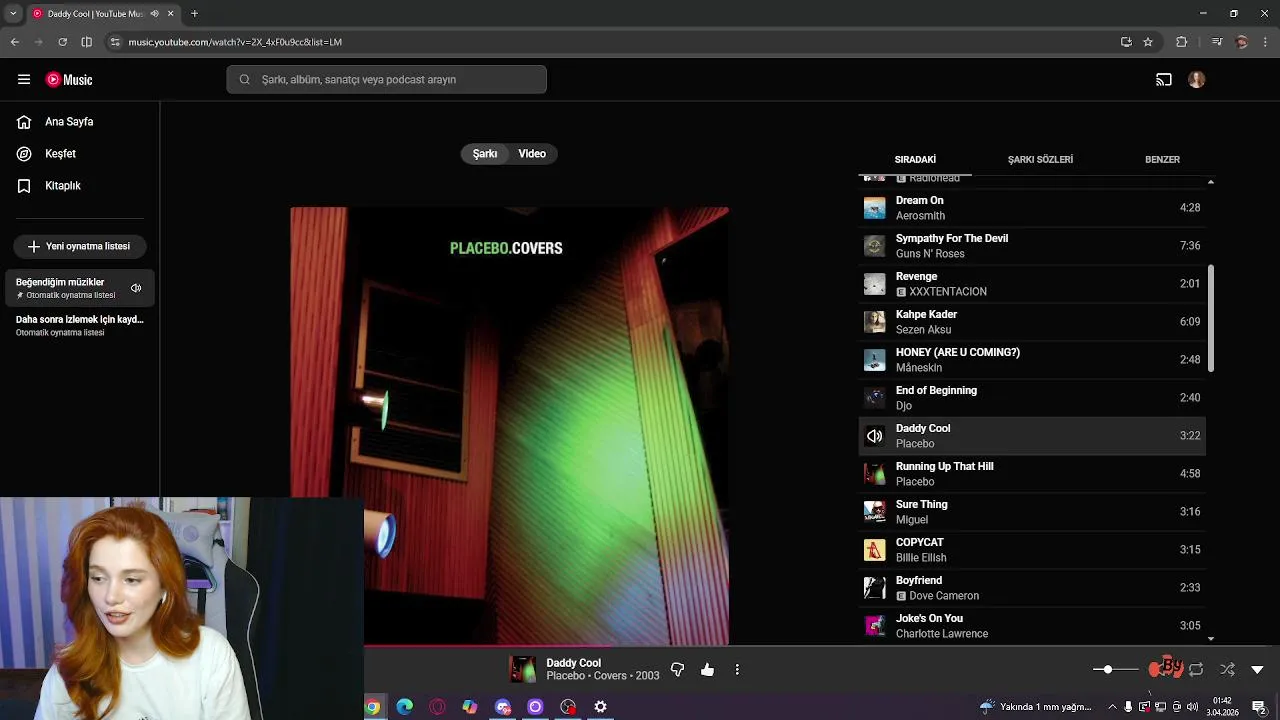Open the install app icon in address bar
This screenshot has width=1280, height=720.
pyautogui.click(x=1126, y=42)
